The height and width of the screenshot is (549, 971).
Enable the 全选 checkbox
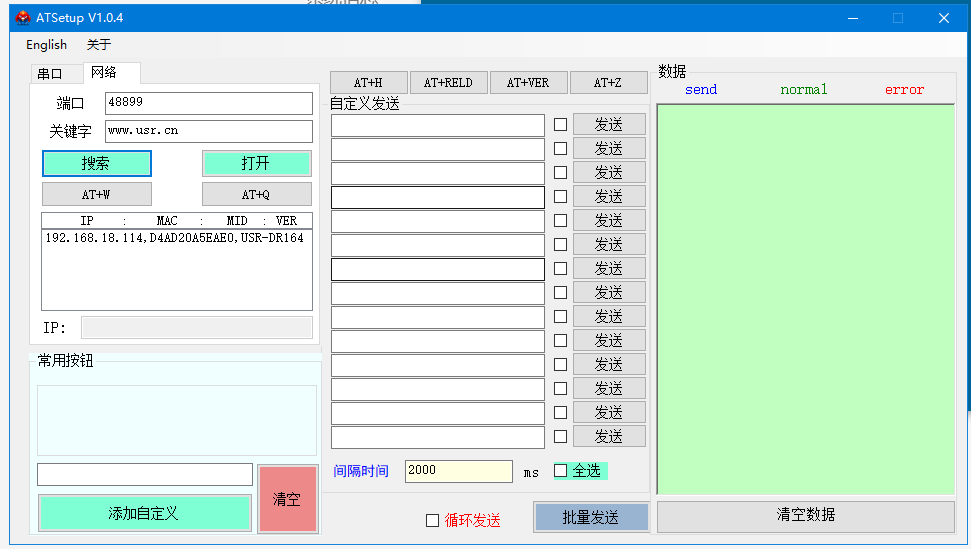561,470
